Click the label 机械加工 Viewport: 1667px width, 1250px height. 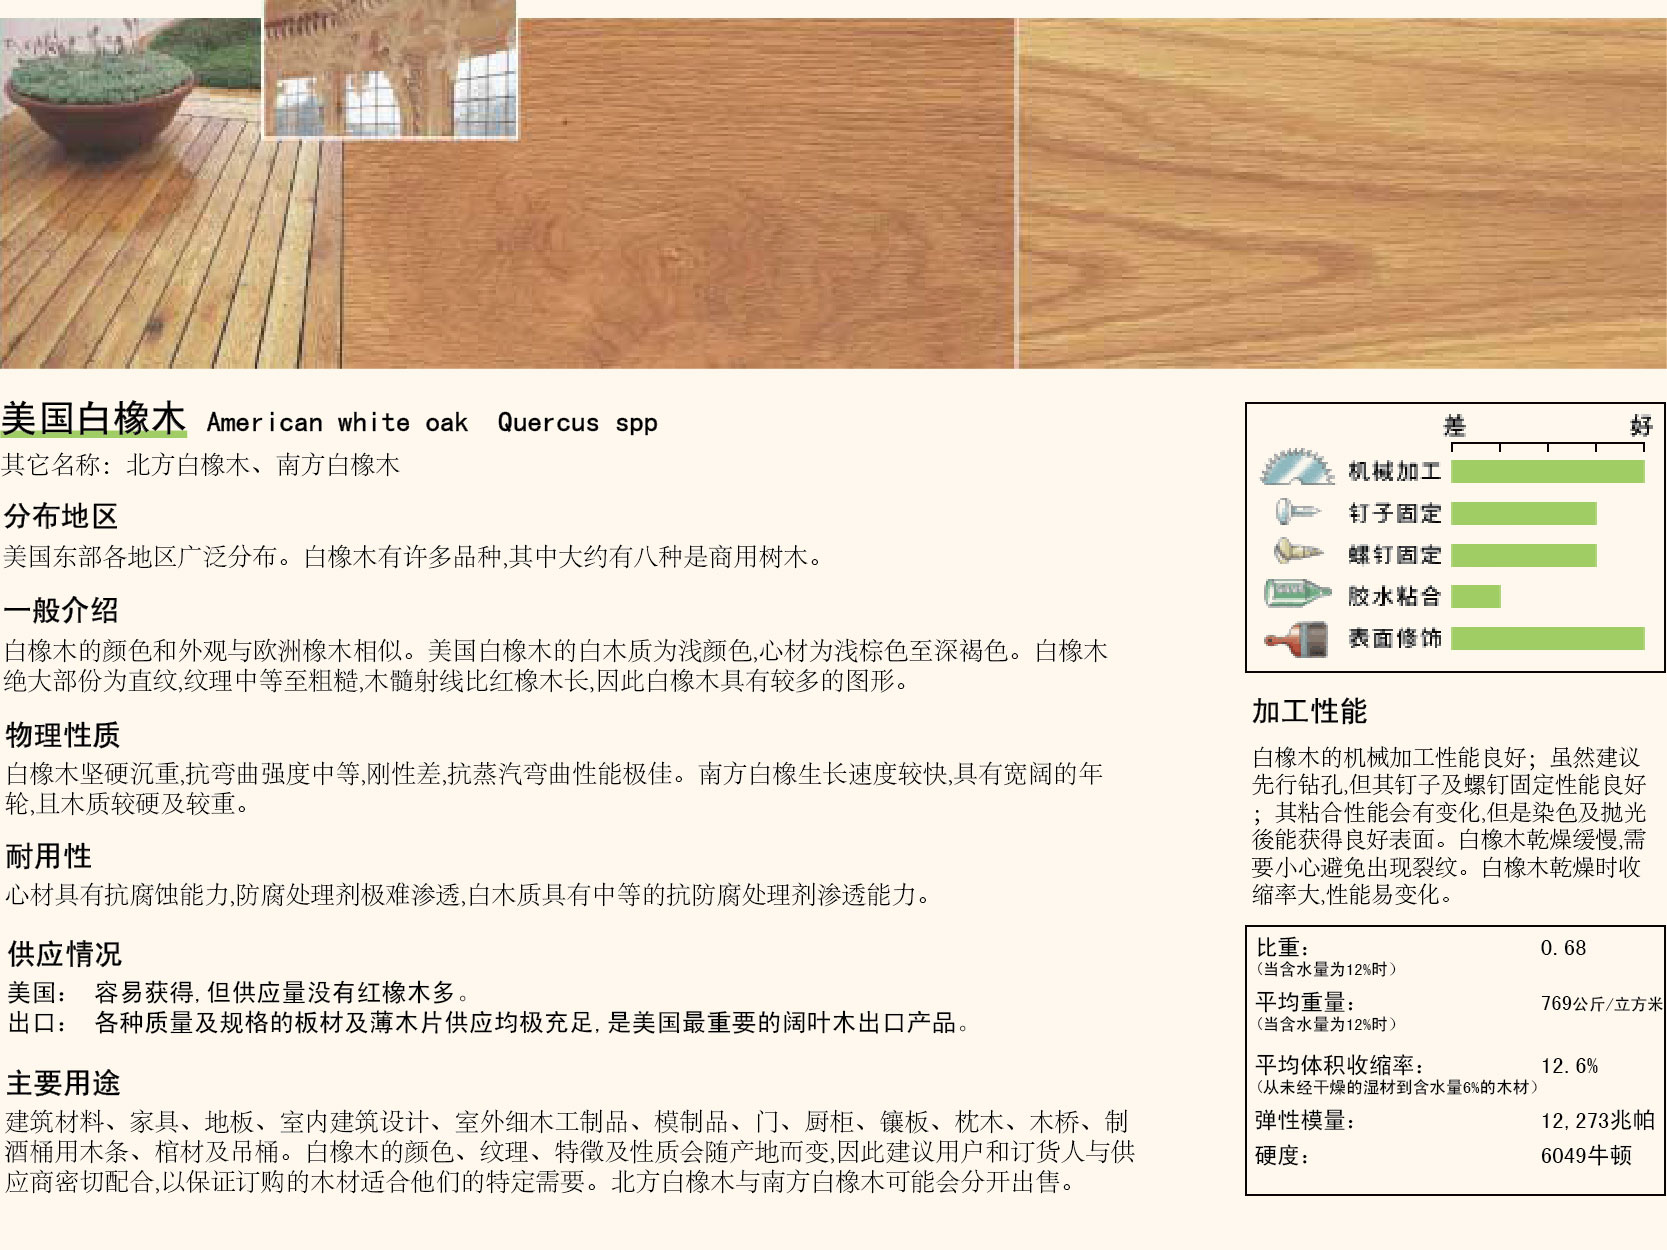pyautogui.click(x=1394, y=471)
